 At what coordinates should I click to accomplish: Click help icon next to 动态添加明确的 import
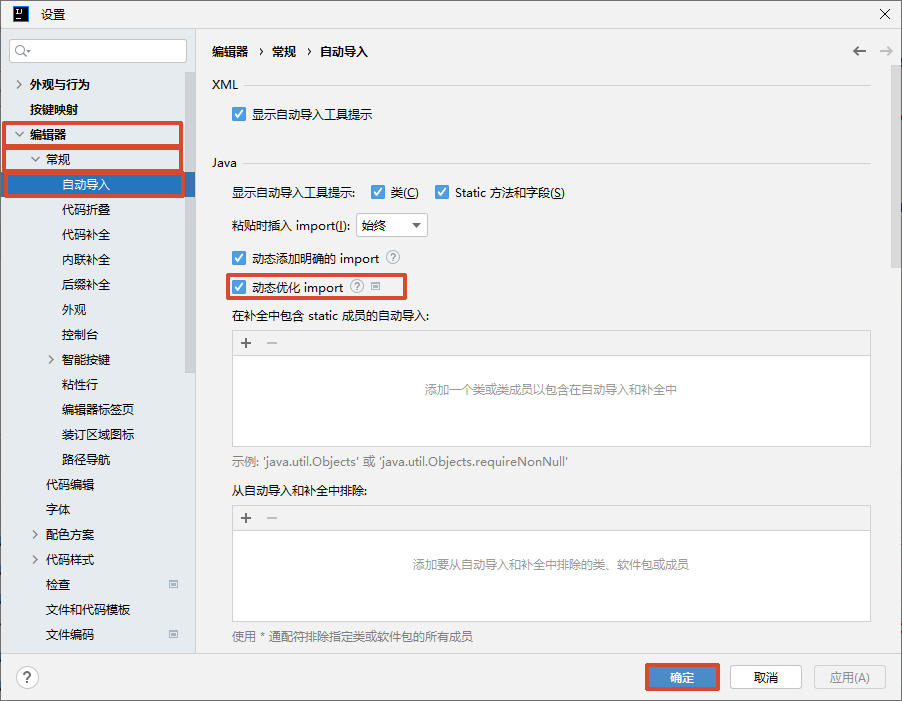[392, 258]
